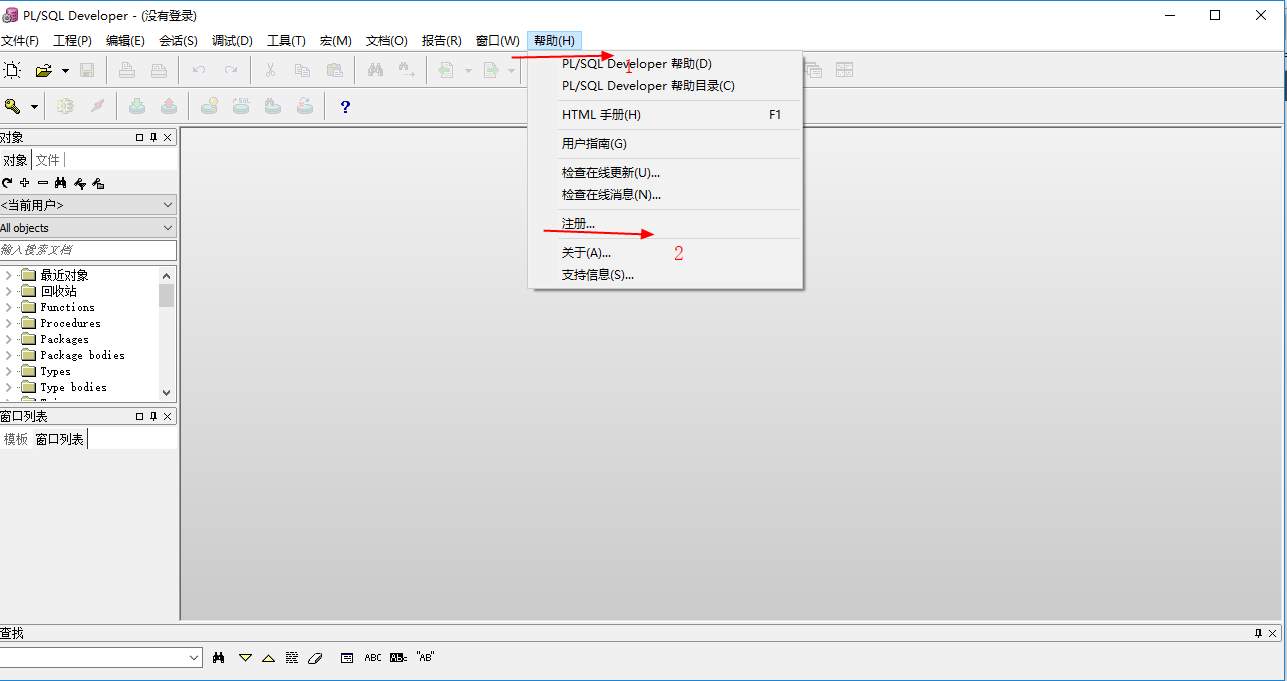Expand the Procedures tree node

8,323
